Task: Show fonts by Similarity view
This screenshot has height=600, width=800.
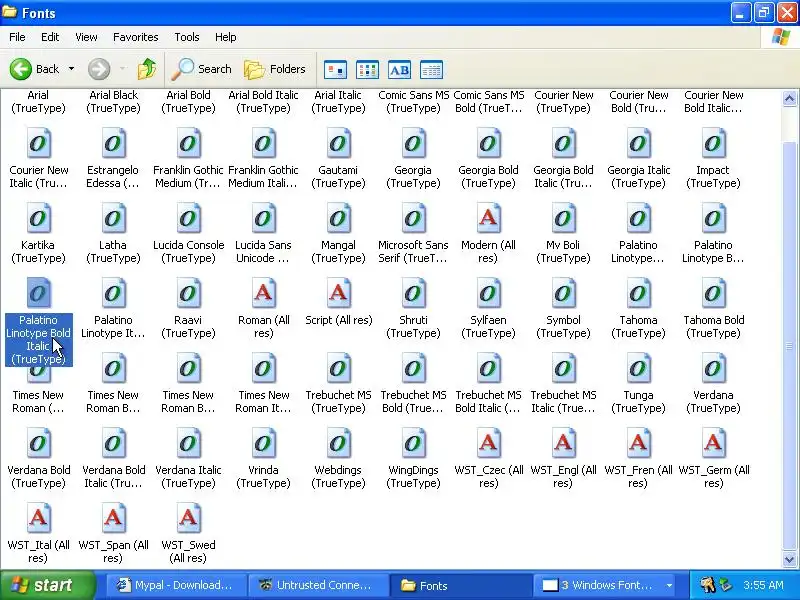Action: (399, 69)
